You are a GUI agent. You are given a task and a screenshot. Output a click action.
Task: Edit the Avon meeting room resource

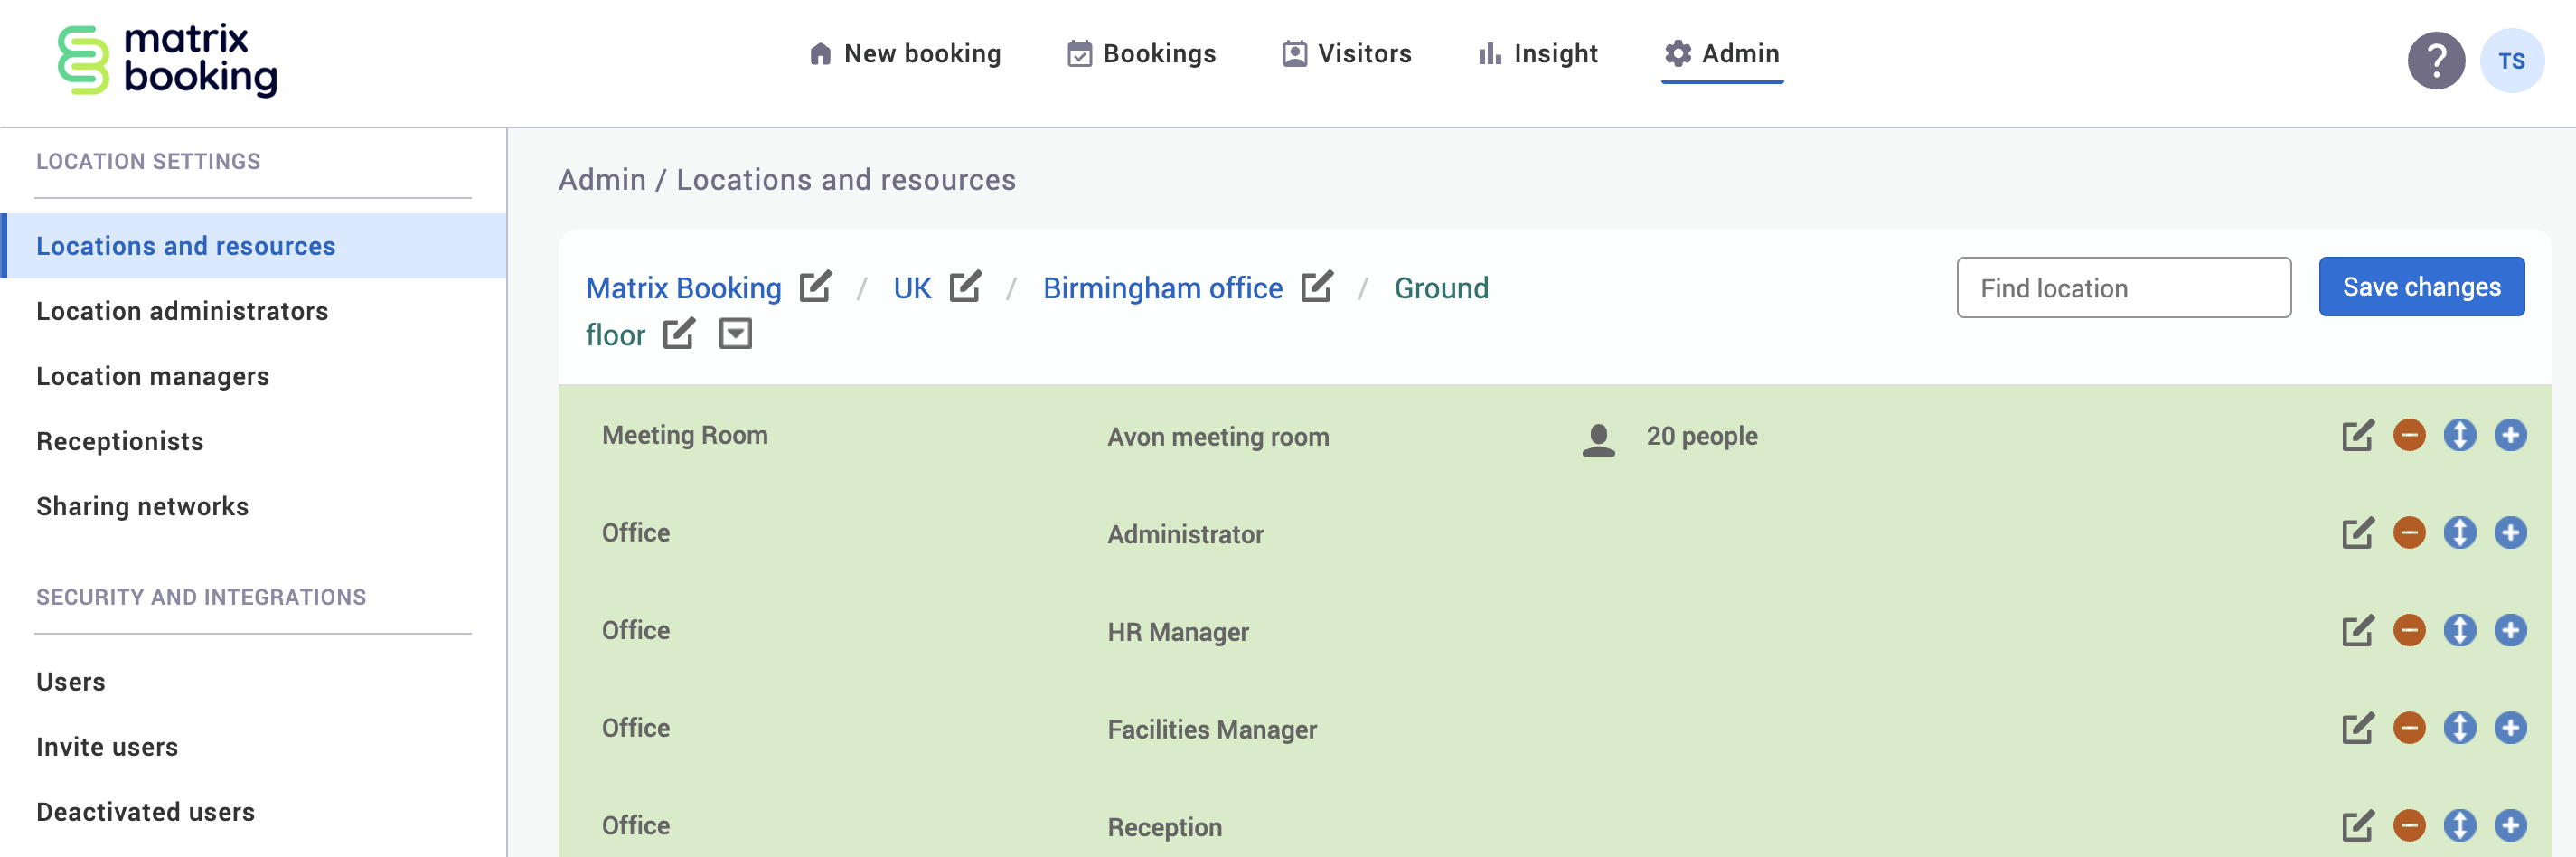click(2356, 436)
